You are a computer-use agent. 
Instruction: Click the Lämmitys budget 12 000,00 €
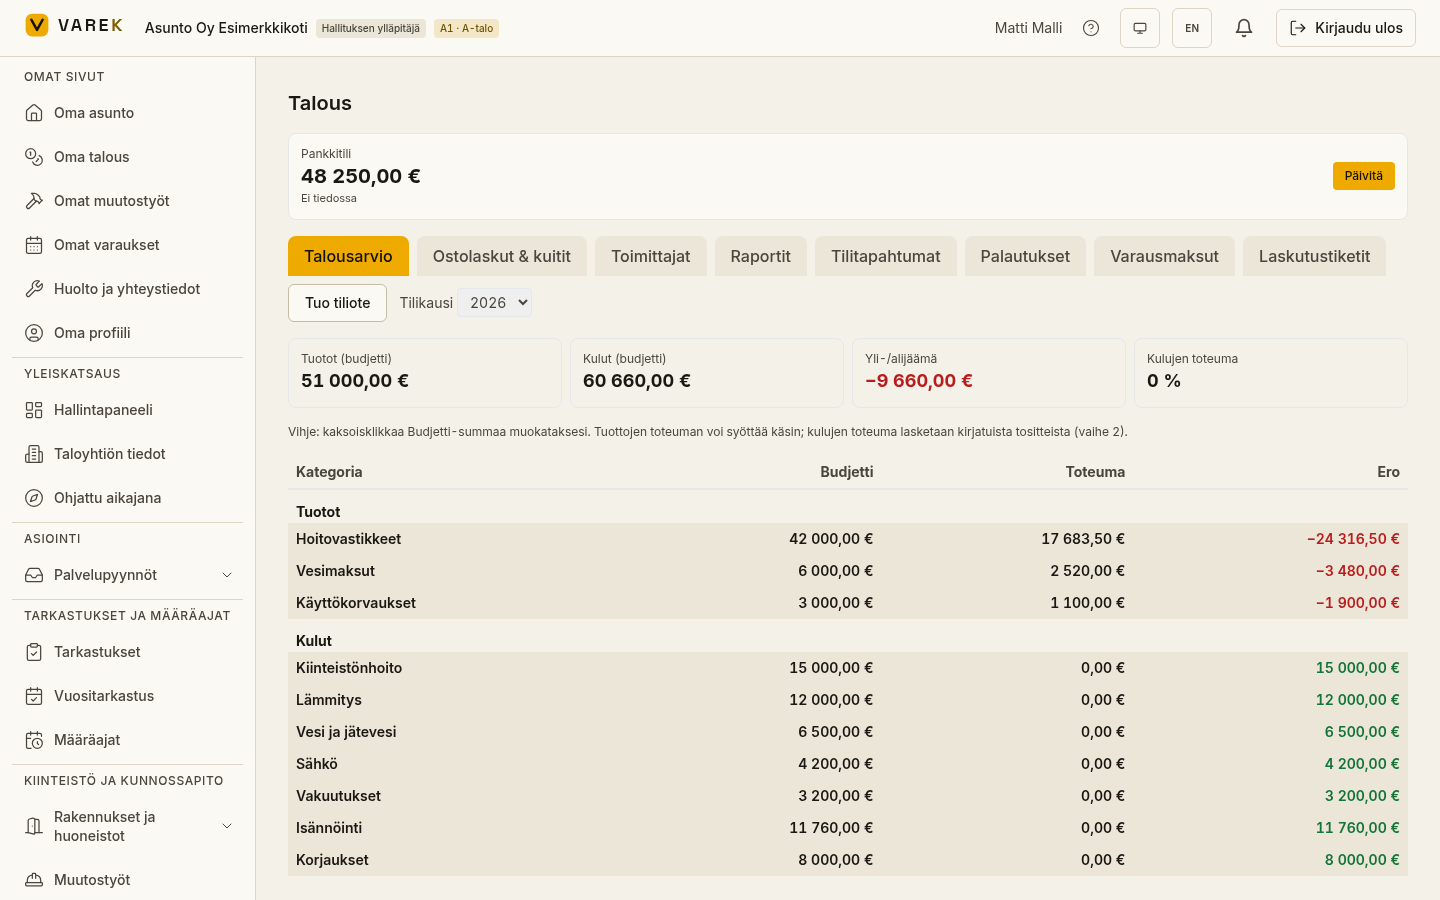(x=831, y=700)
